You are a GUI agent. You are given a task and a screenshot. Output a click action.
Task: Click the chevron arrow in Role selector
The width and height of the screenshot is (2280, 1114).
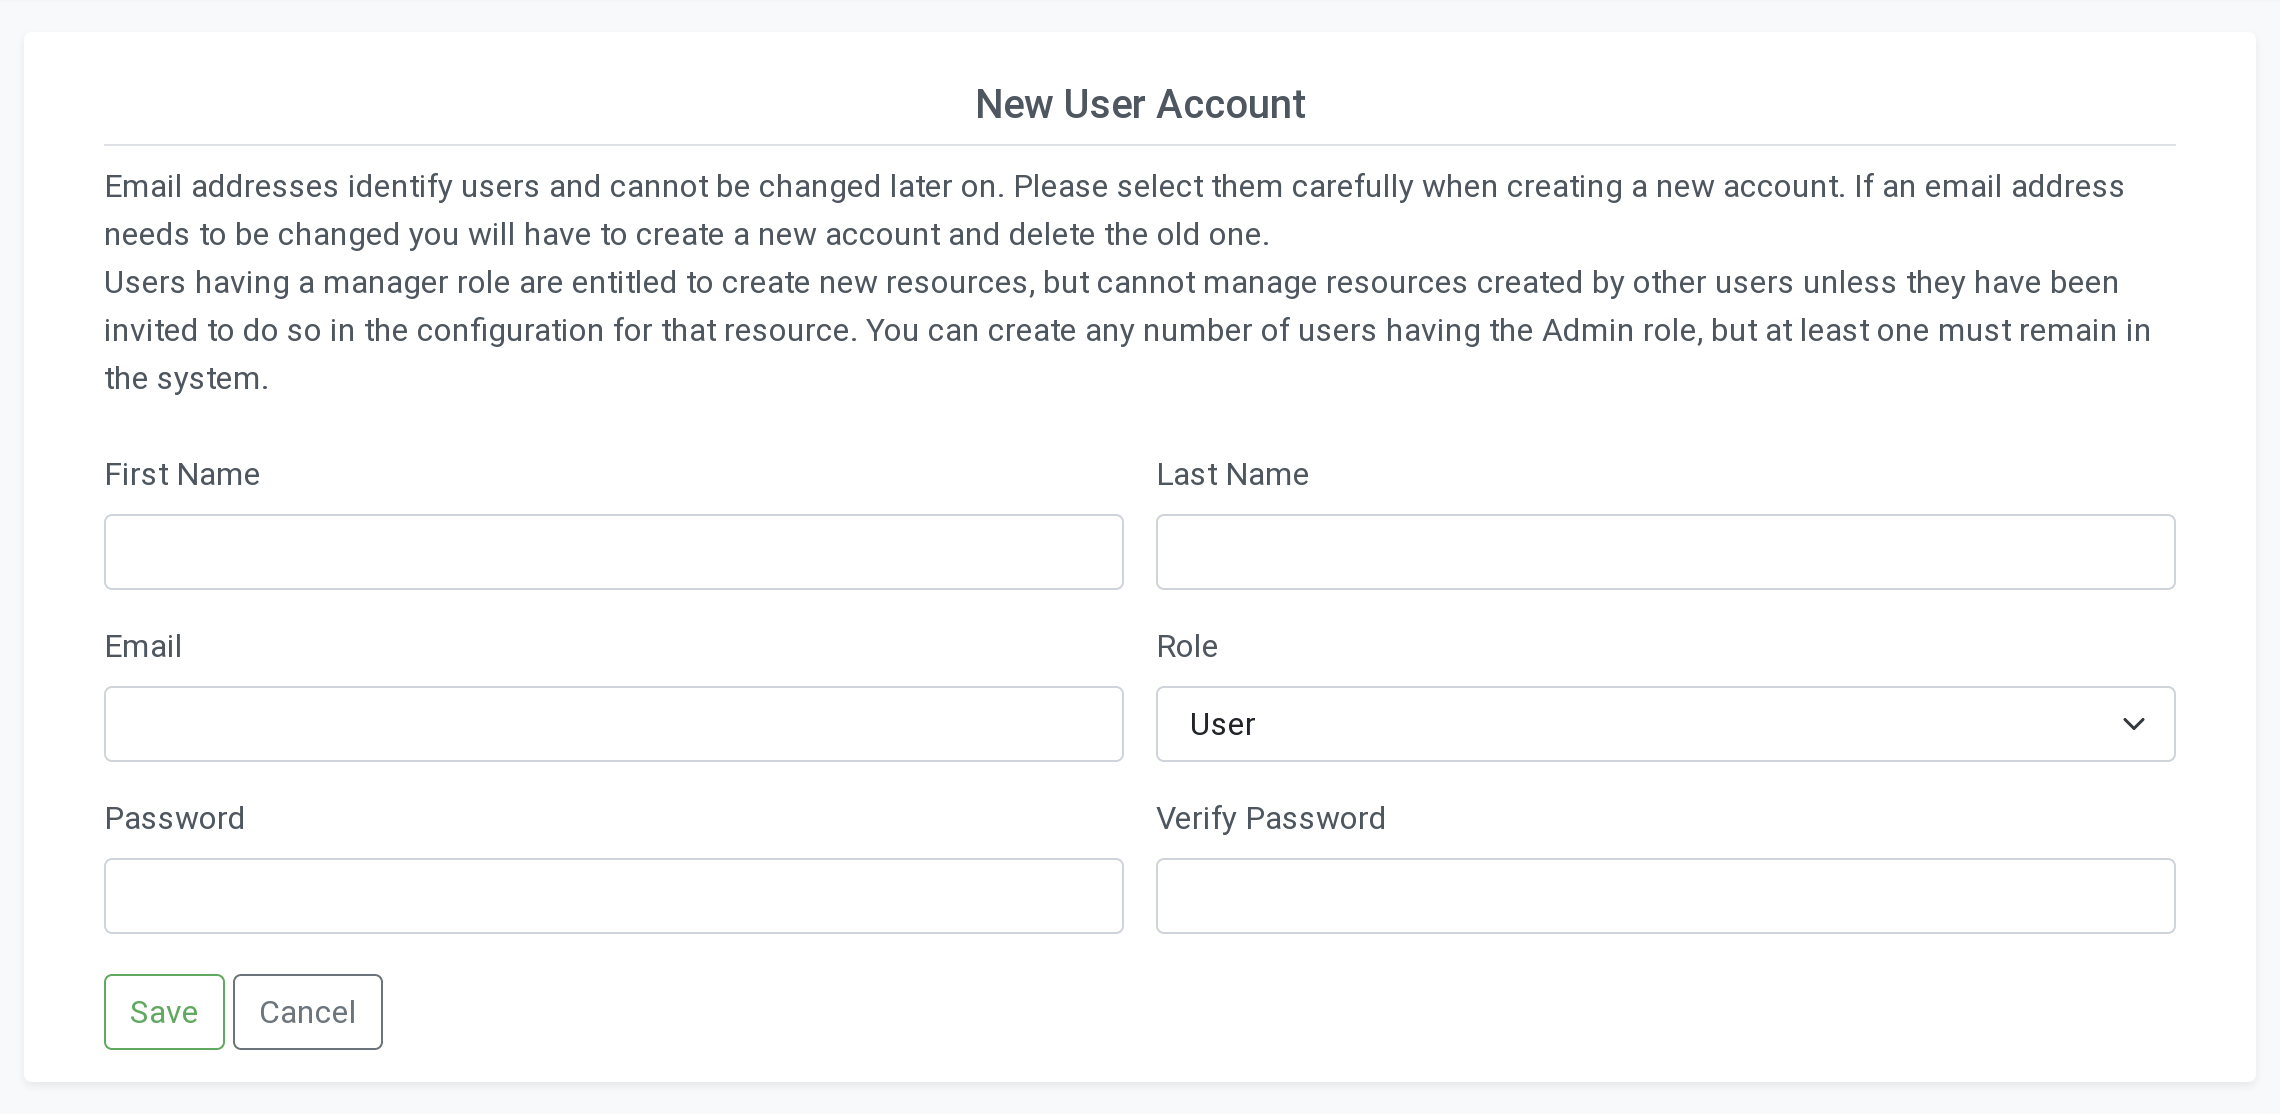coord(2133,724)
